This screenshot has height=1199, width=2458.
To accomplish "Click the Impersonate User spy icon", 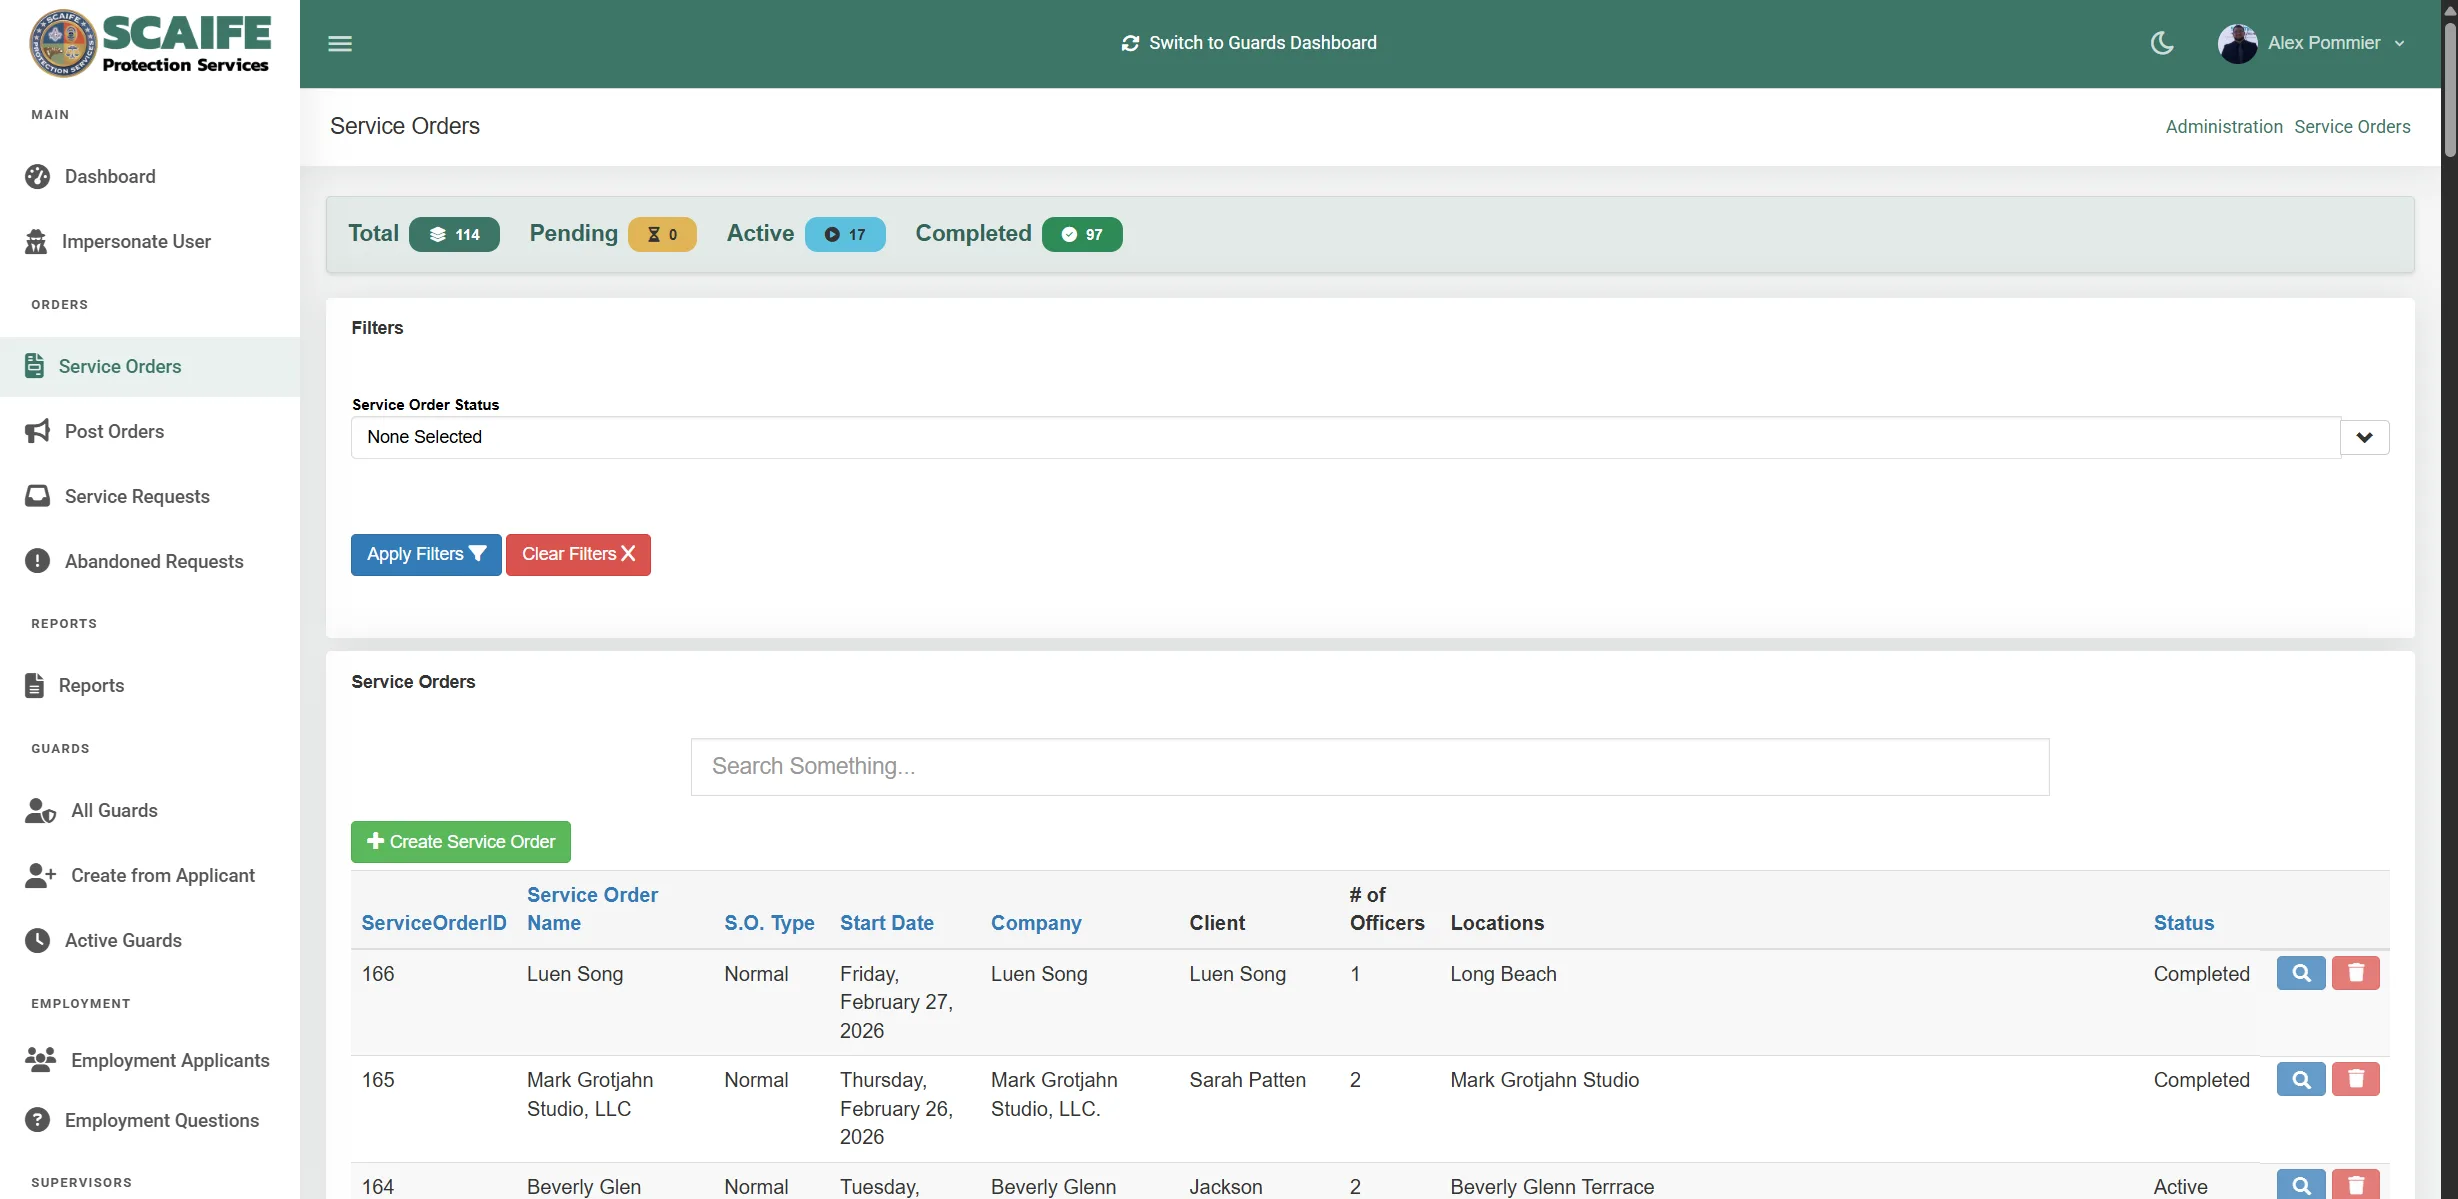I will (36, 241).
